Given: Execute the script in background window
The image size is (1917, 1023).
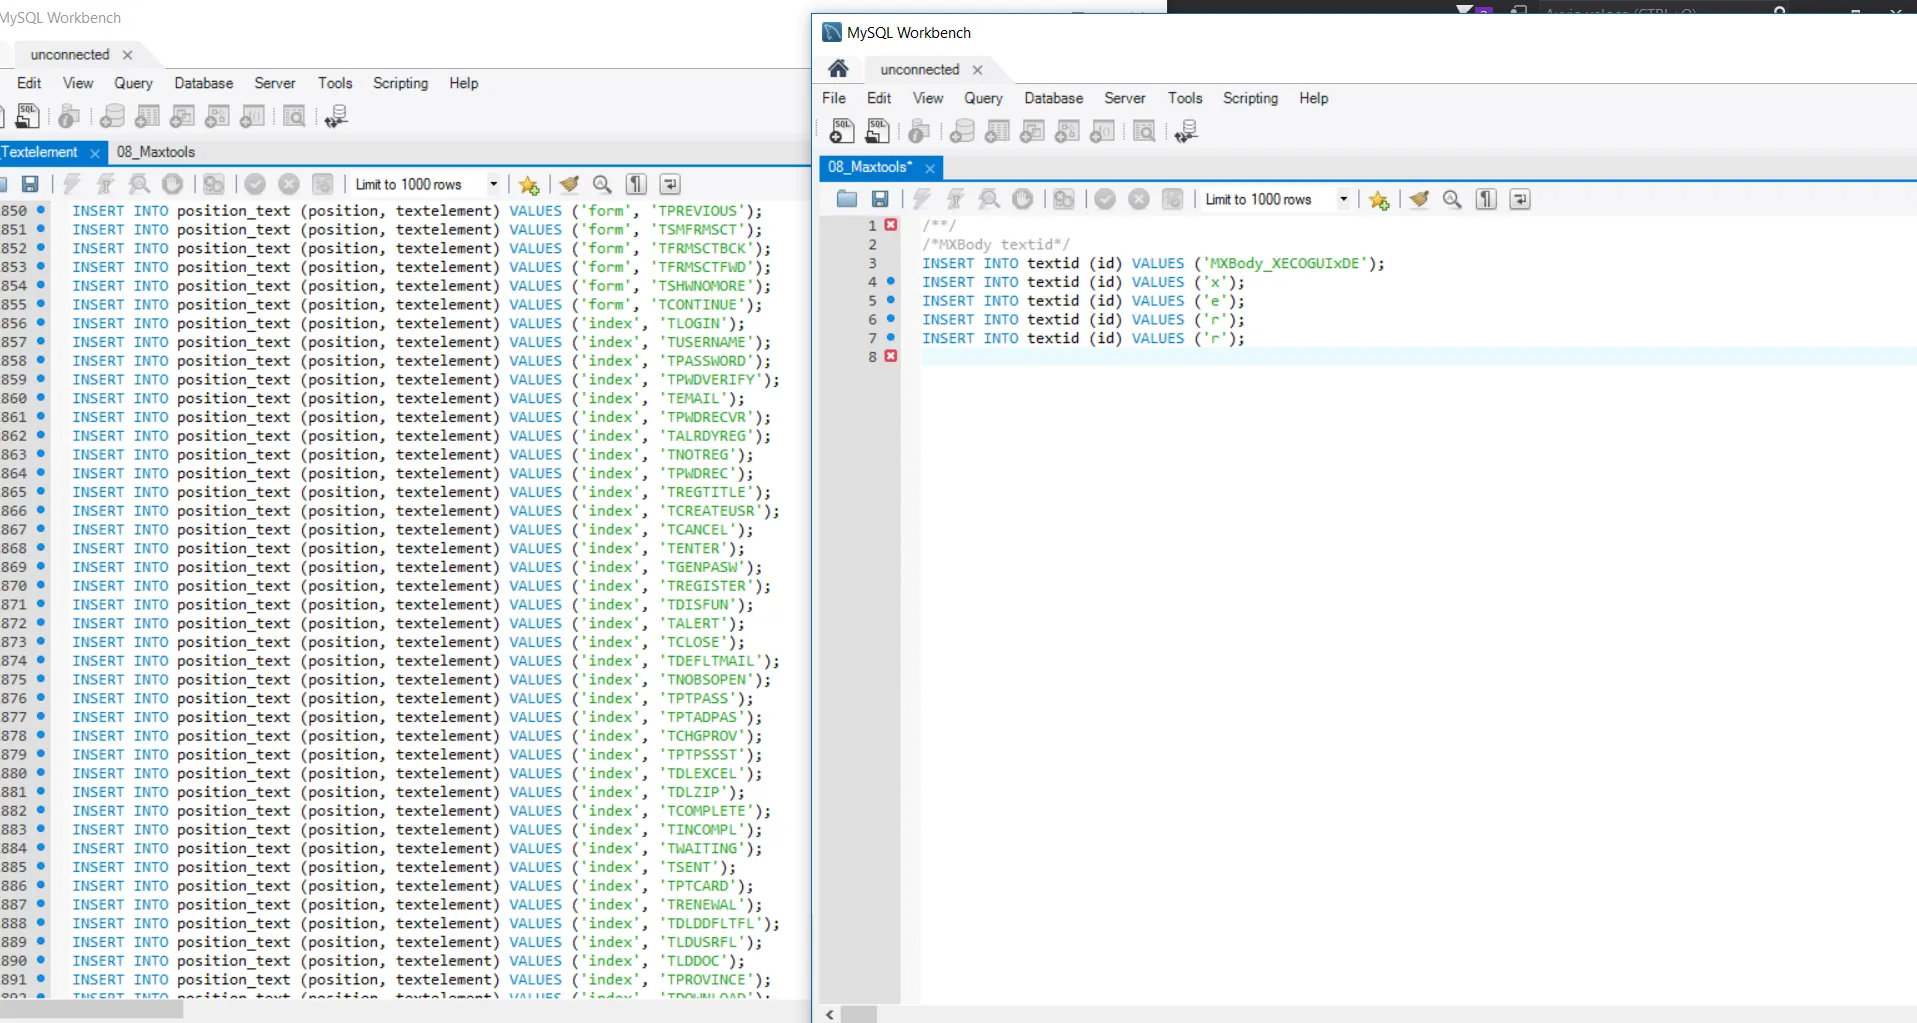Looking at the screenshot, I should (x=72, y=184).
